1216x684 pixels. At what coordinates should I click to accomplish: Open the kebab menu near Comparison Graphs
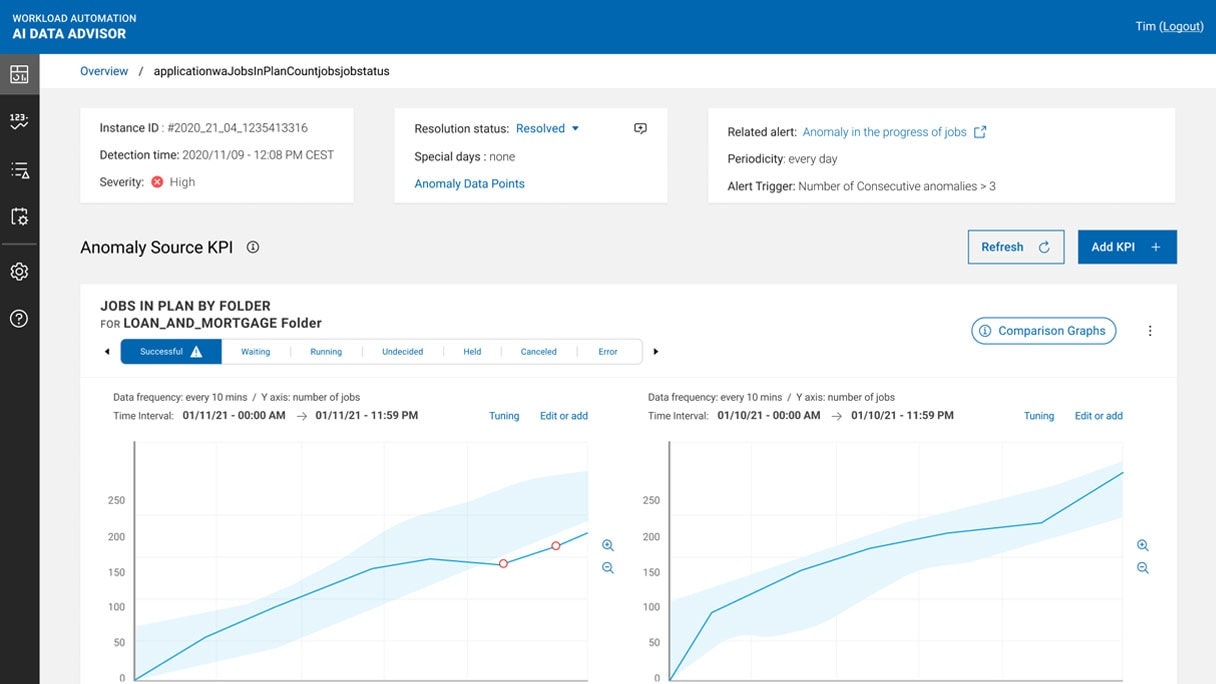[1149, 330]
